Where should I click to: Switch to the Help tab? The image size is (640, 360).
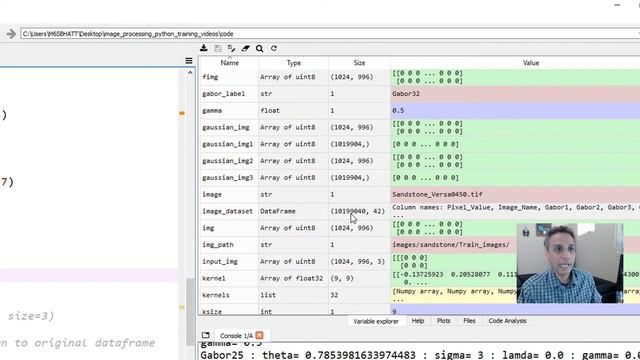418,321
